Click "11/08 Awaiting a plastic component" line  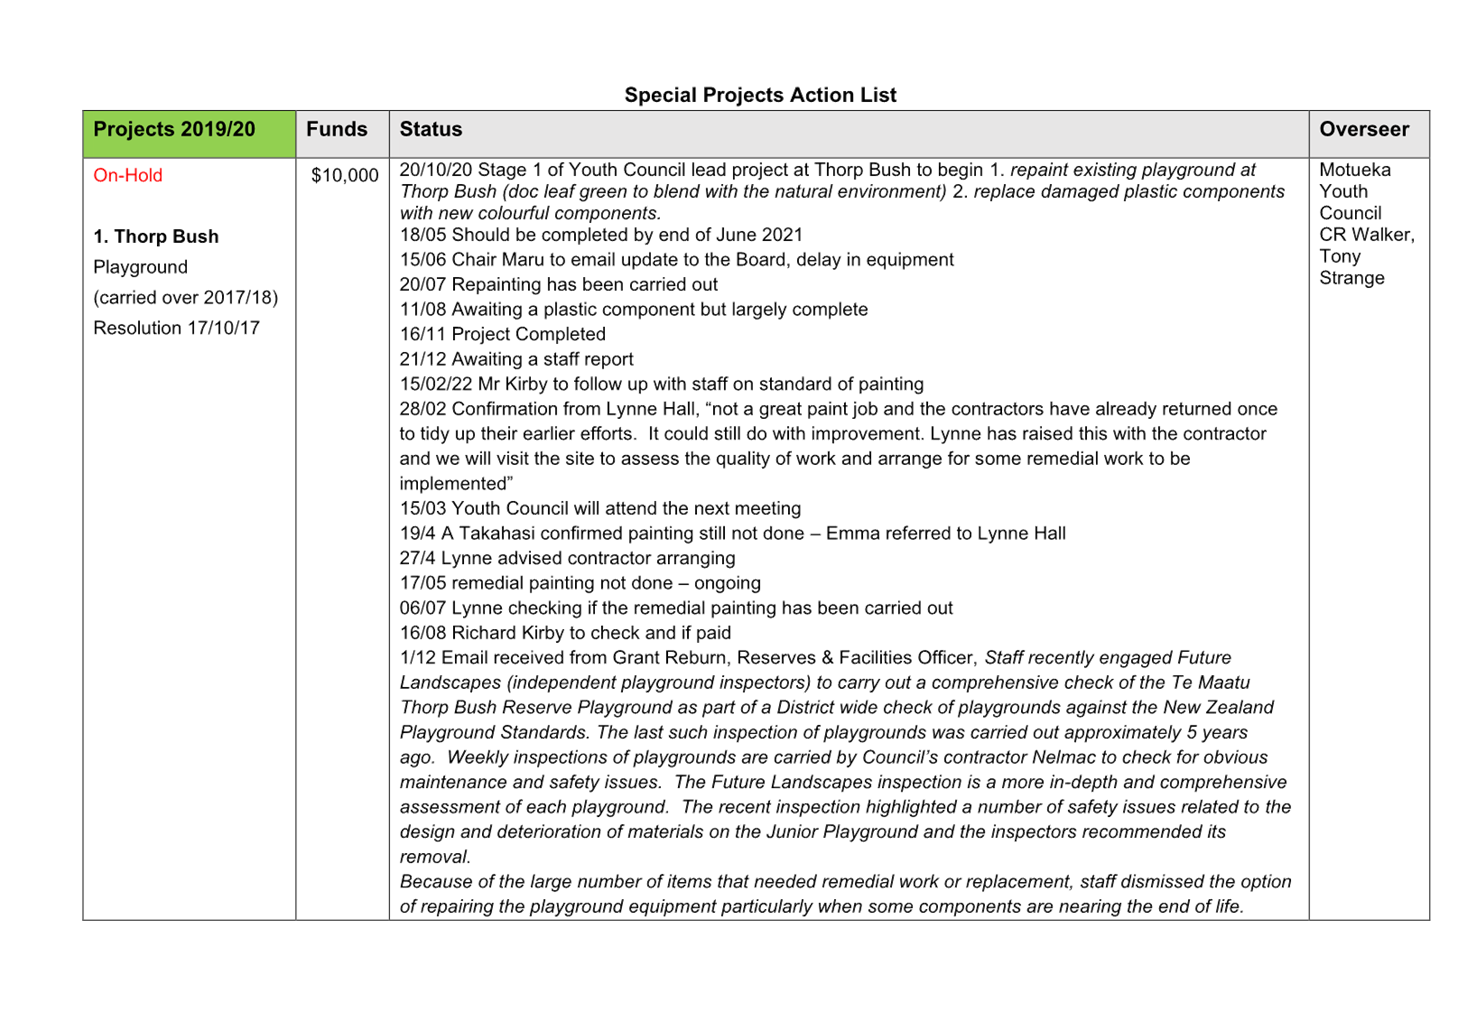coord(633,310)
